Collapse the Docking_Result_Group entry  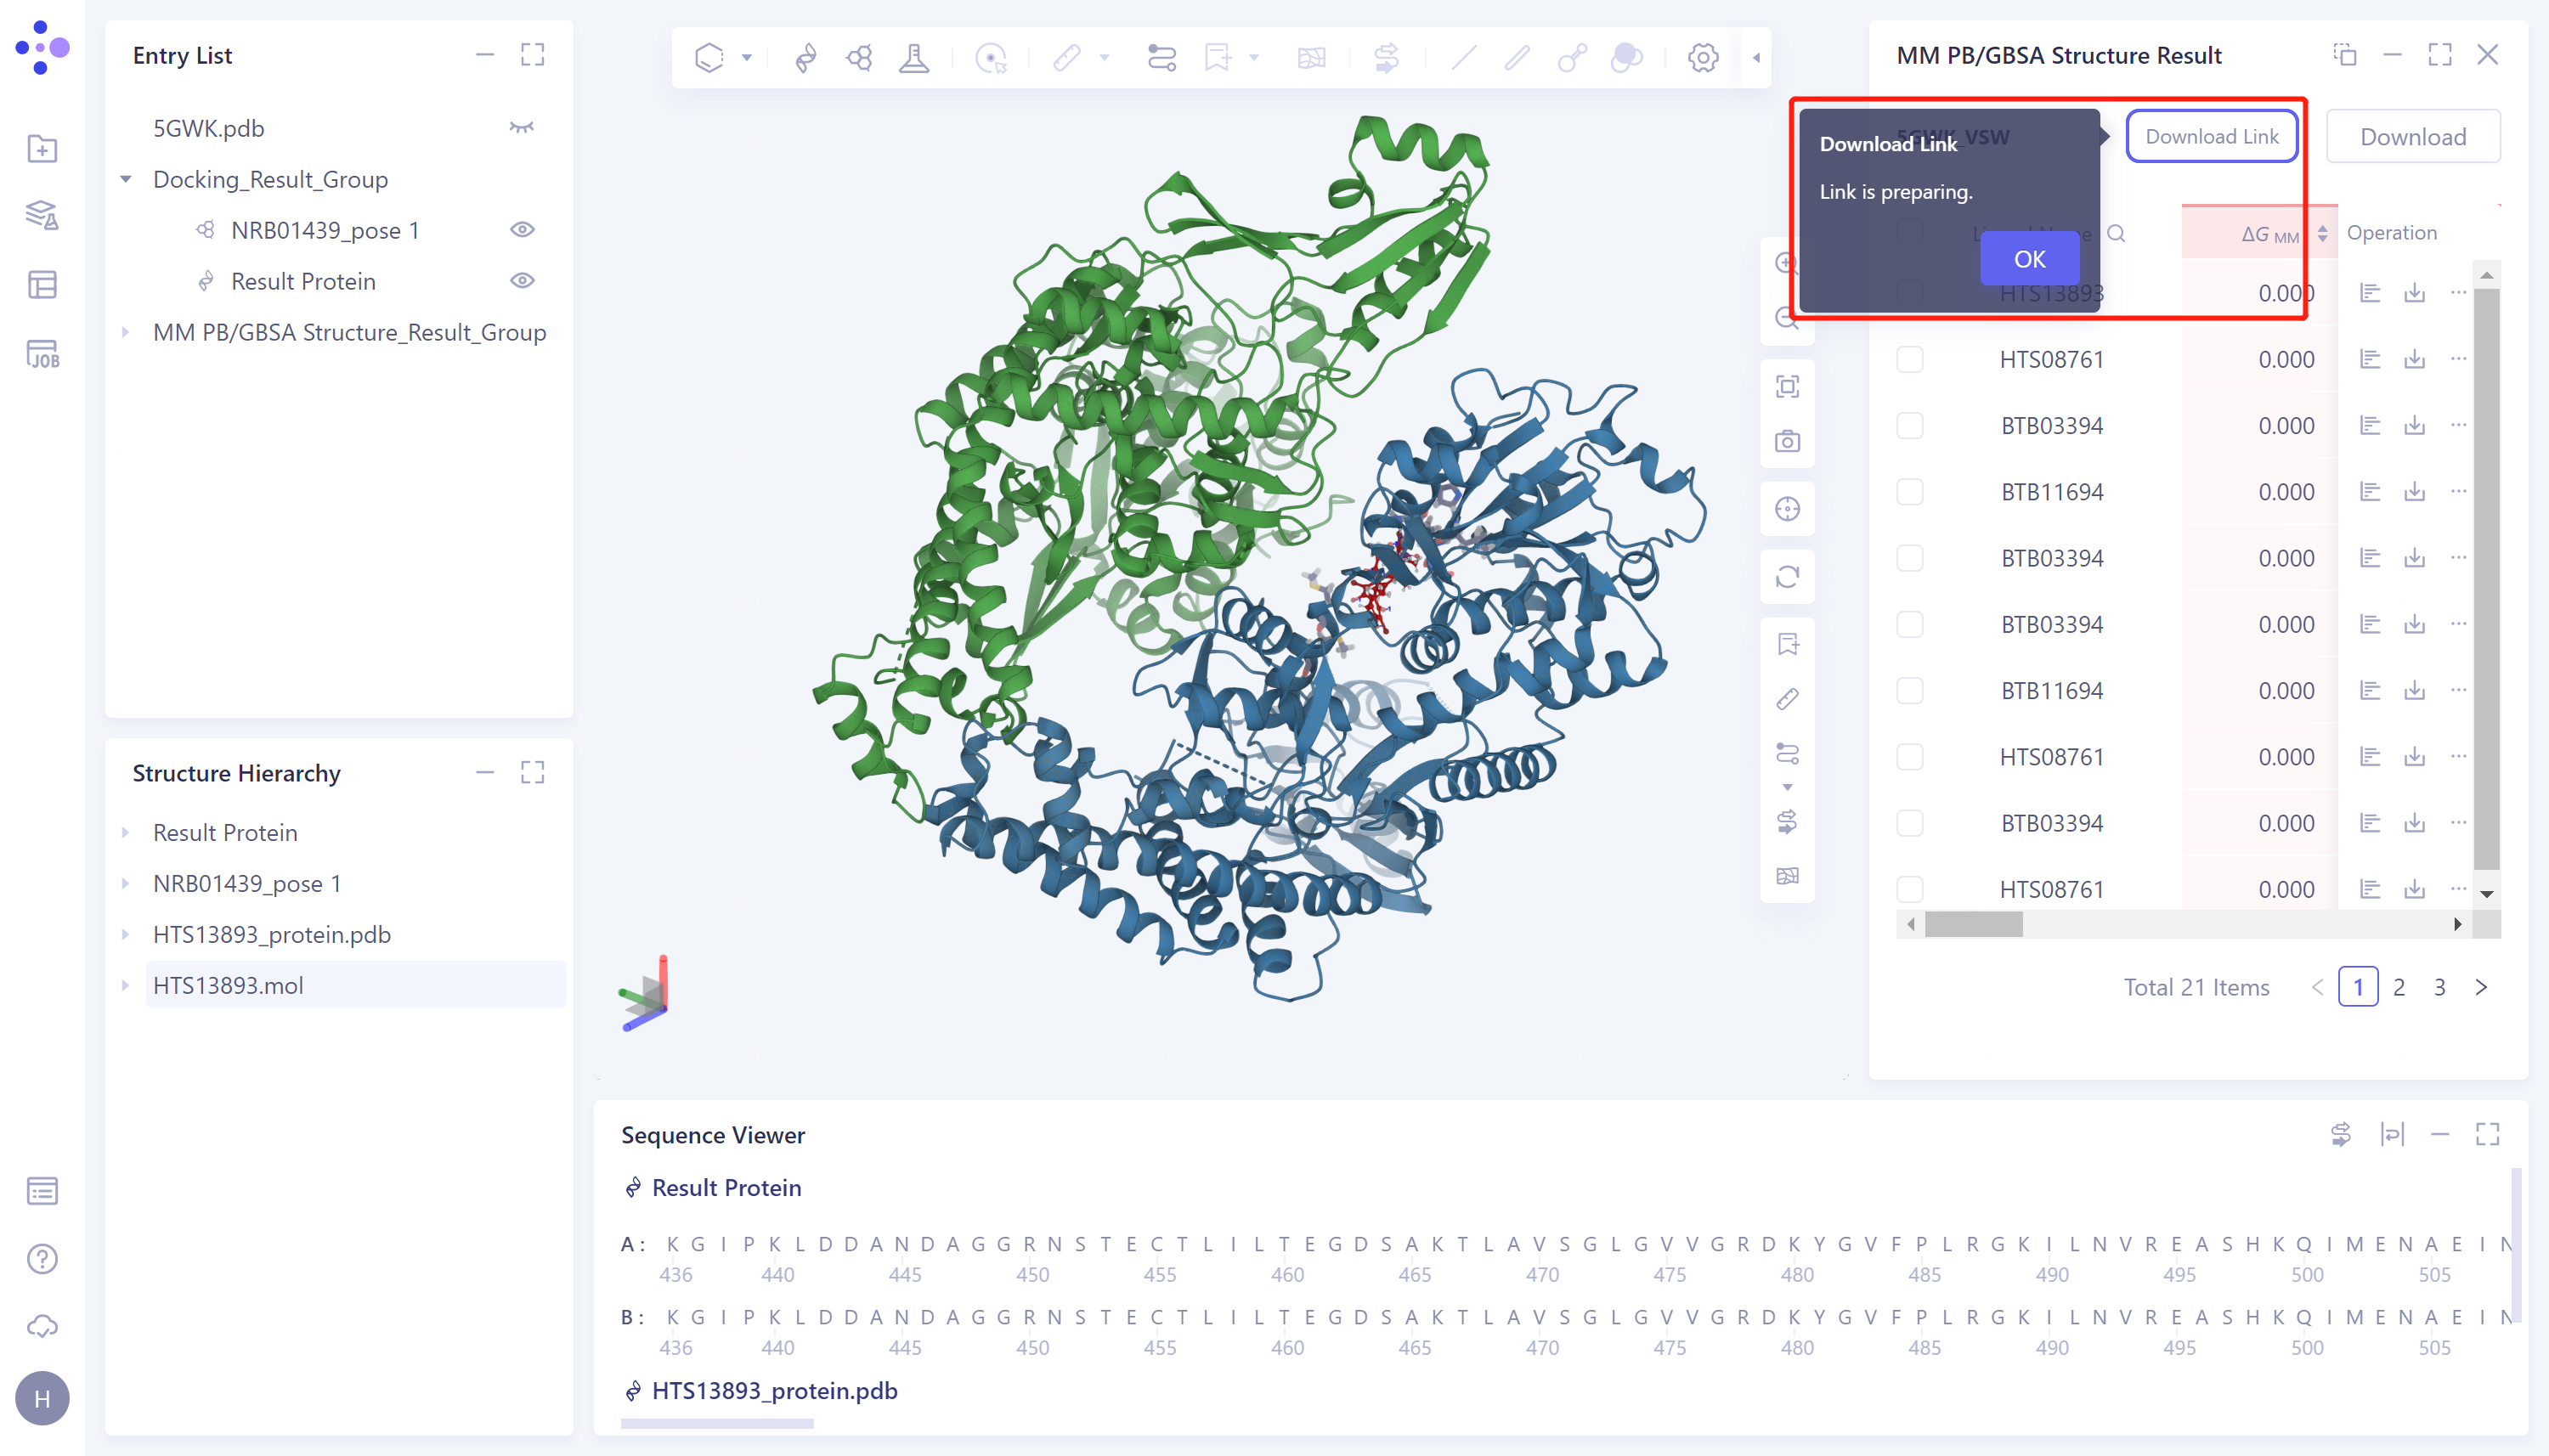[126, 178]
